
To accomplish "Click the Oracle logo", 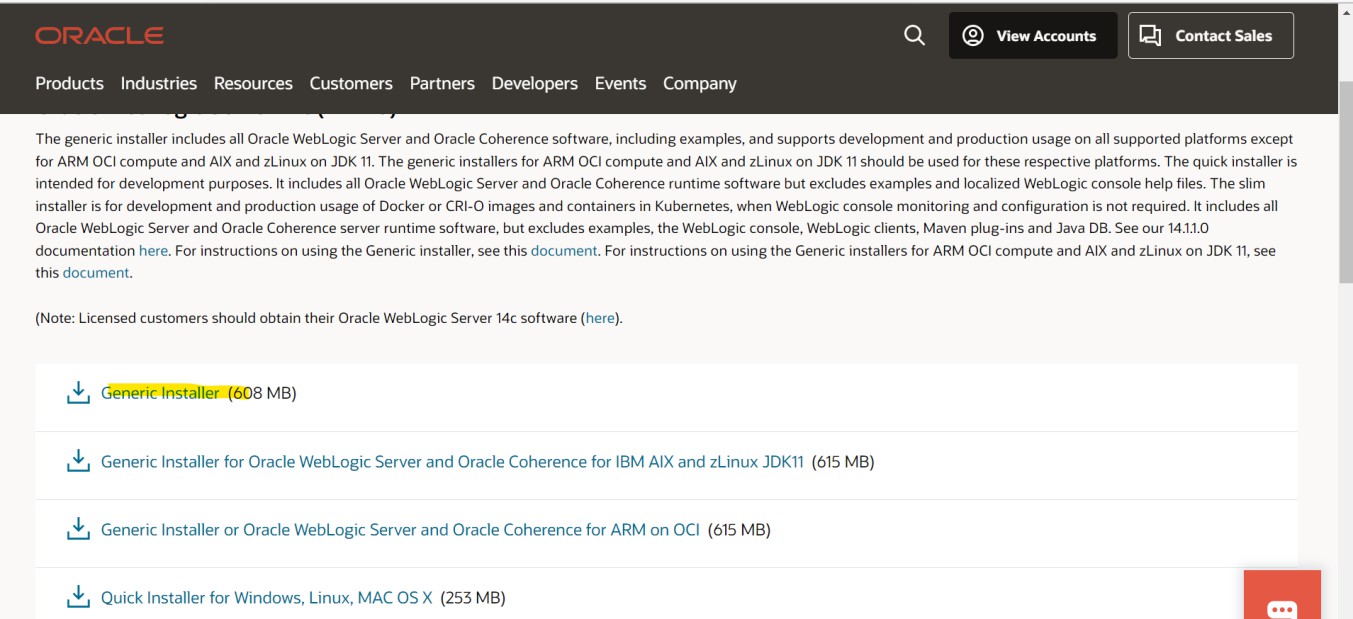I will pyautogui.click(x=100, y=36).
